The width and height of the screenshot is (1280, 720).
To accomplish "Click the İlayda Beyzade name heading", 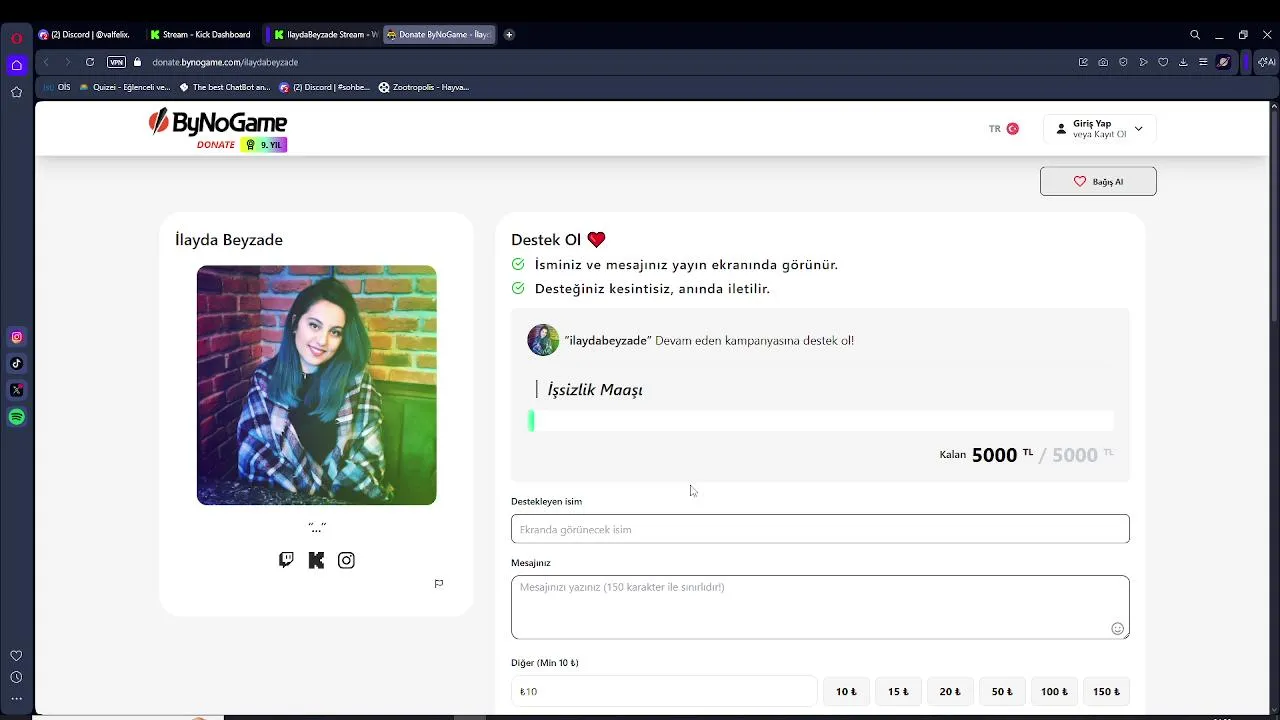I will click(x=229, y=240).
